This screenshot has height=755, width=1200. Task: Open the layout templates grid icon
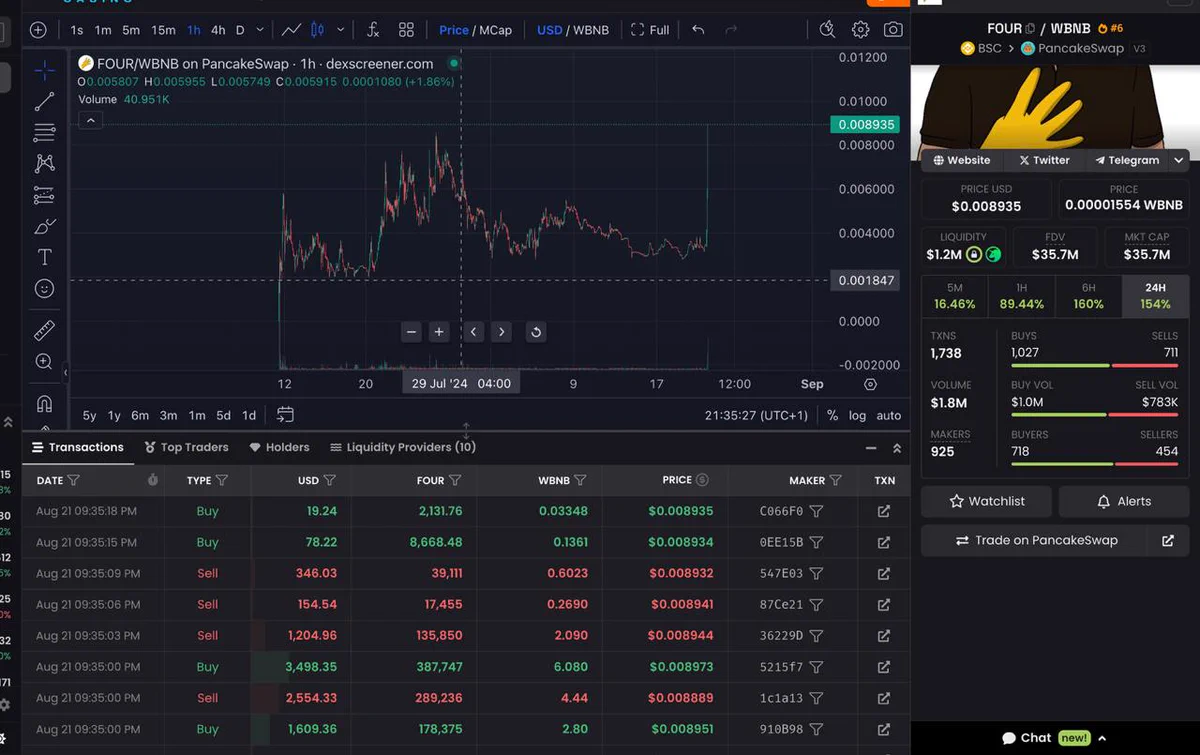(406, 30)
